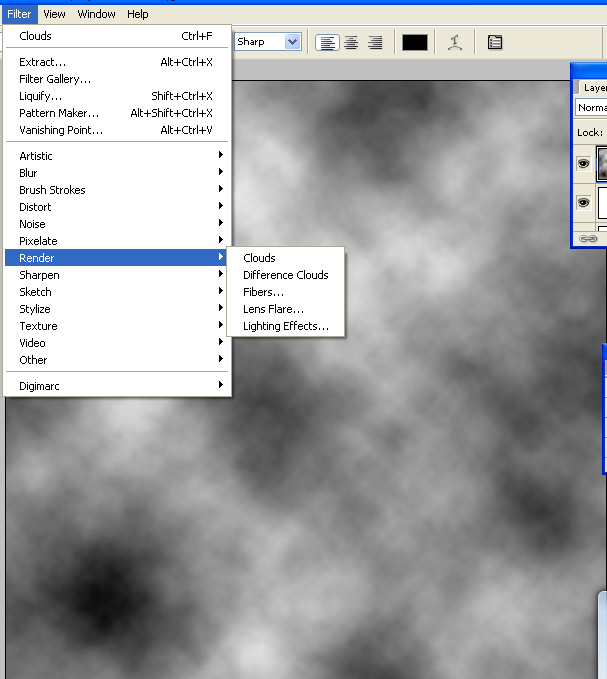Toggle the Character and Paragraph palettes icon
The height and width of the screenshot is (679, 607).
tap(495, 42)
